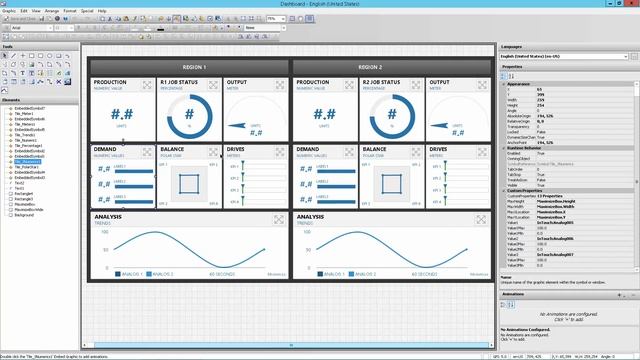Select Tile_Trends1 in the Elements tree
This screenshot has width=640, height=360.
[x=25, y=135]
